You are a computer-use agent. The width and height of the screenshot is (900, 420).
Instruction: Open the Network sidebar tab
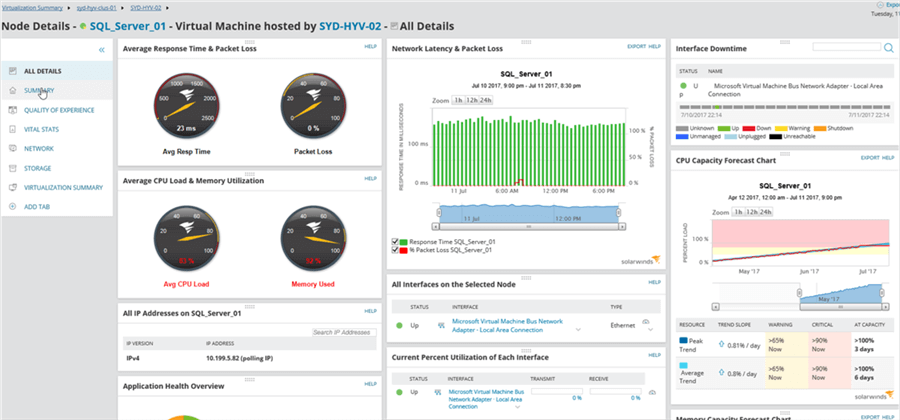57,149
